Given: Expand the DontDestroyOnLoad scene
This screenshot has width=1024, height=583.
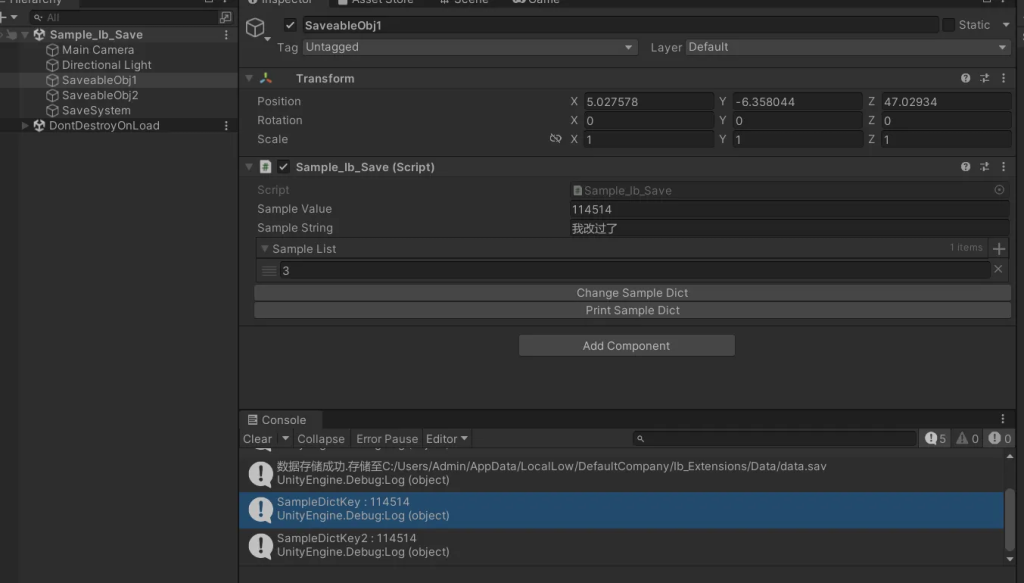Looking at the screenshot, I should (x=25, y=125).
